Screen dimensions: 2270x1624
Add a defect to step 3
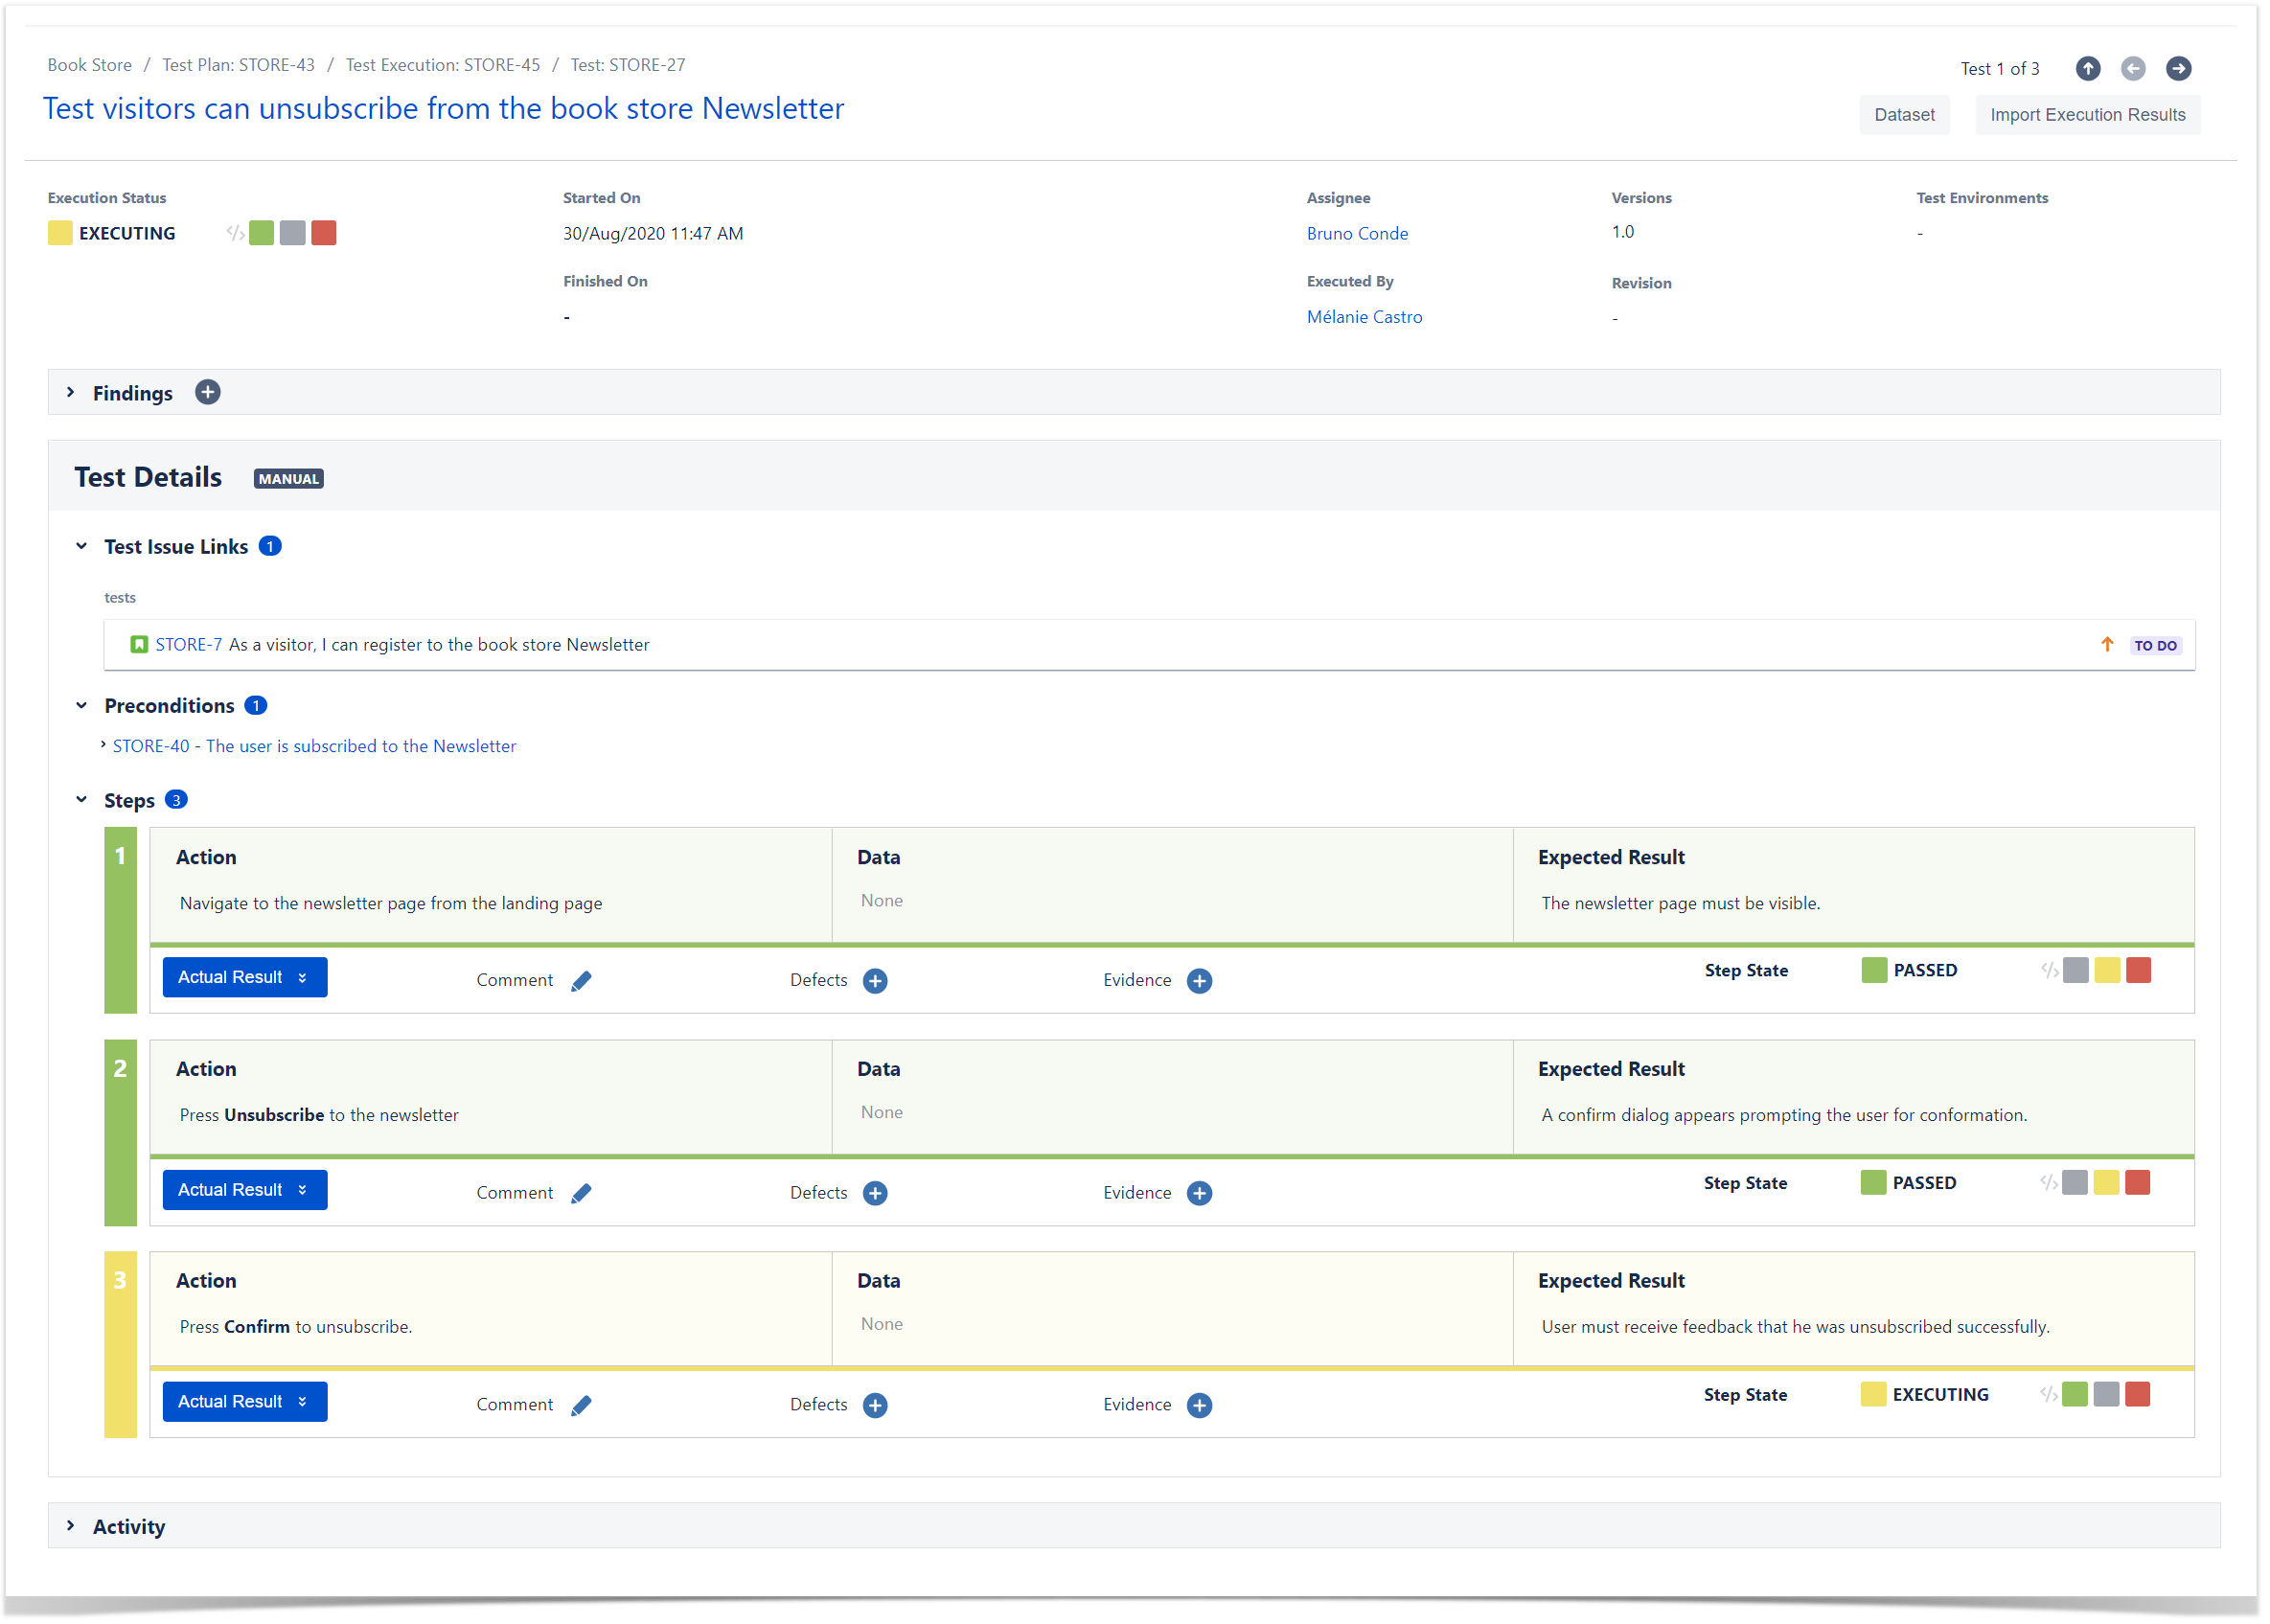(875, 1405)
